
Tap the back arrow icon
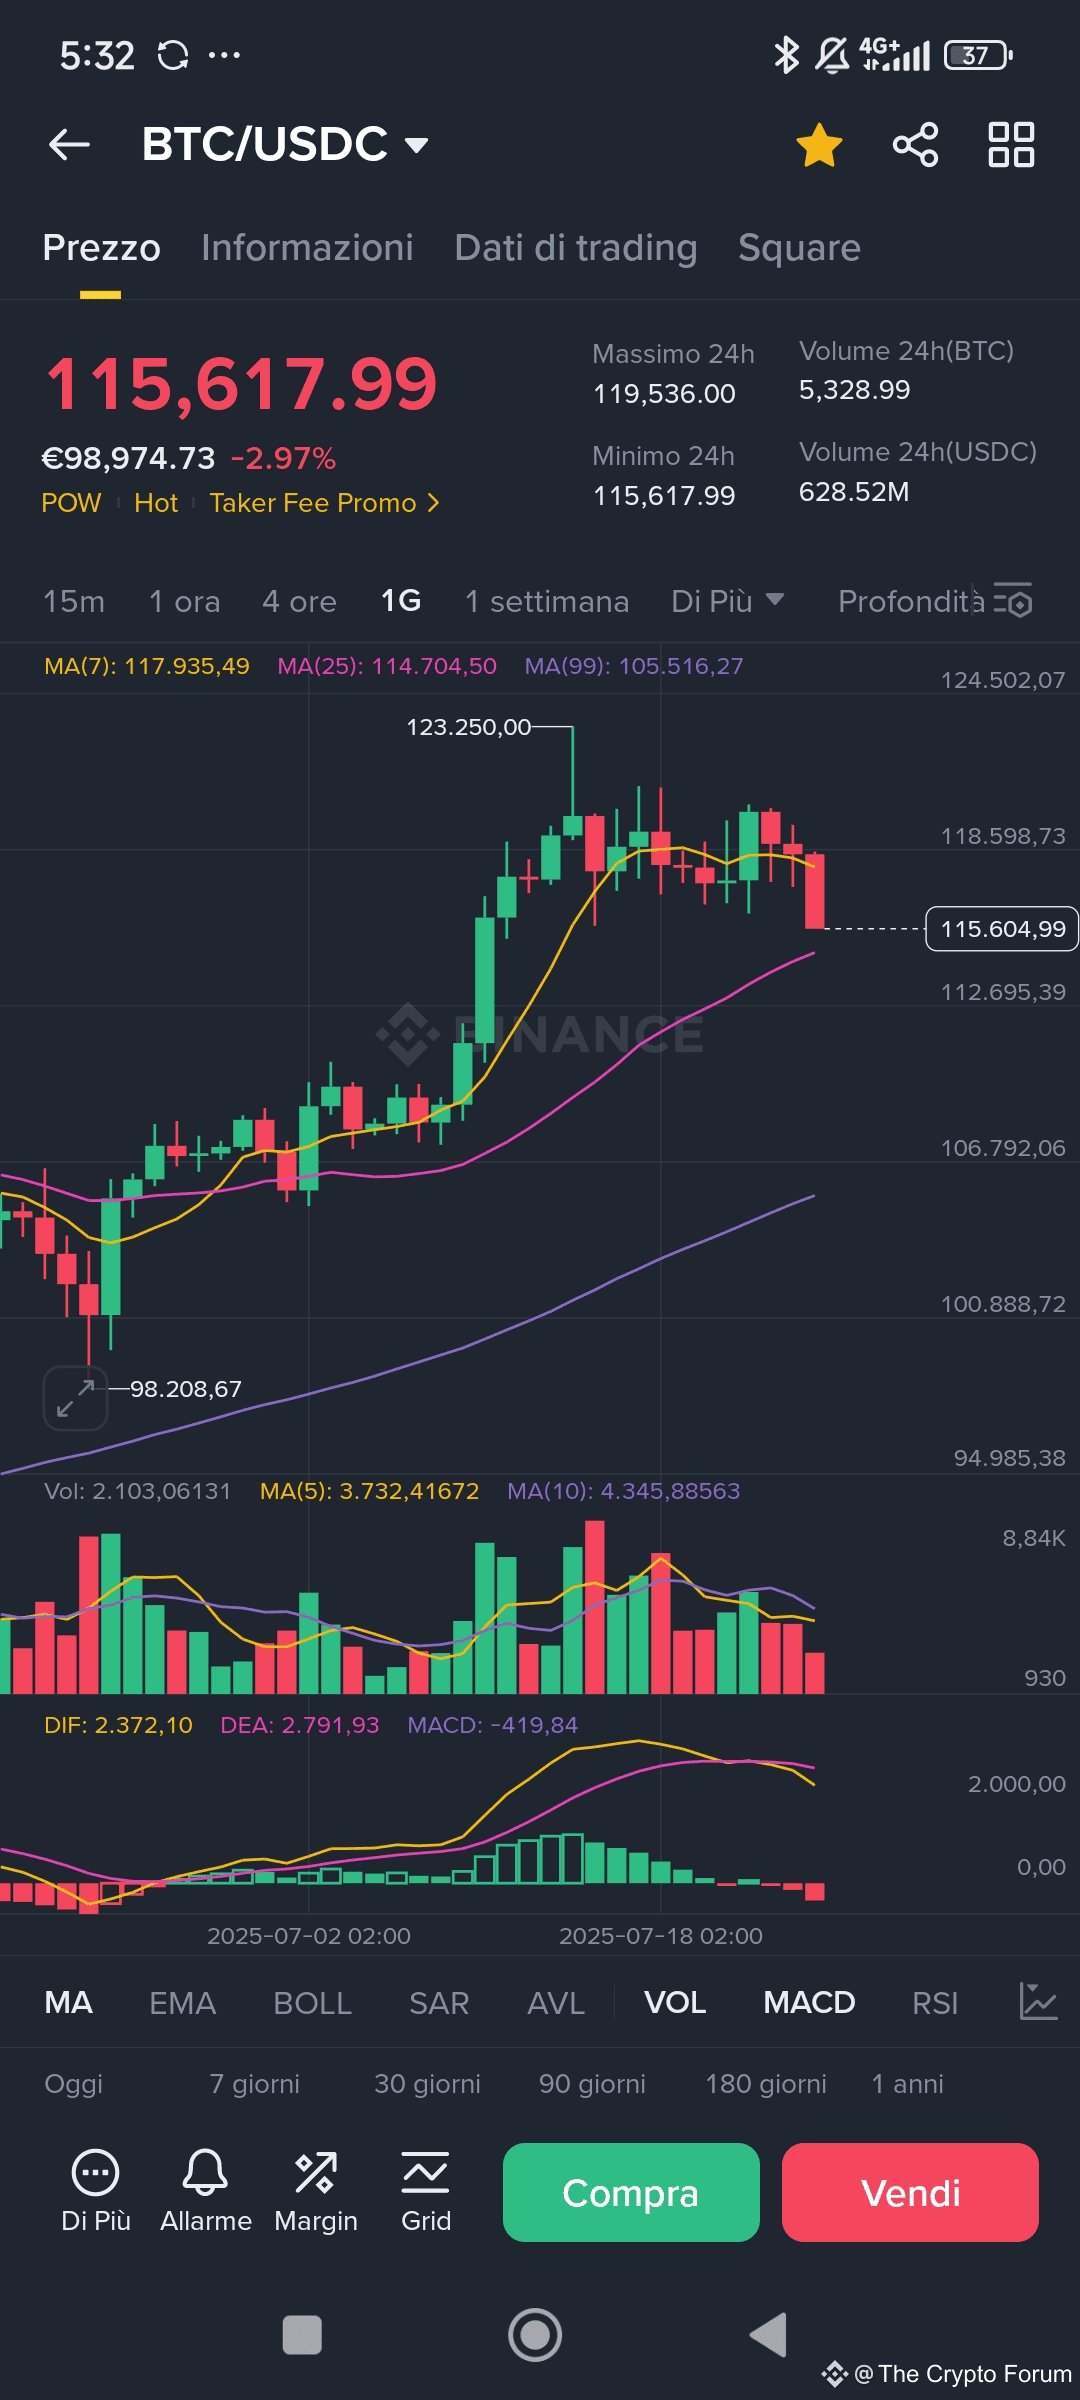(x=69, y=145)
